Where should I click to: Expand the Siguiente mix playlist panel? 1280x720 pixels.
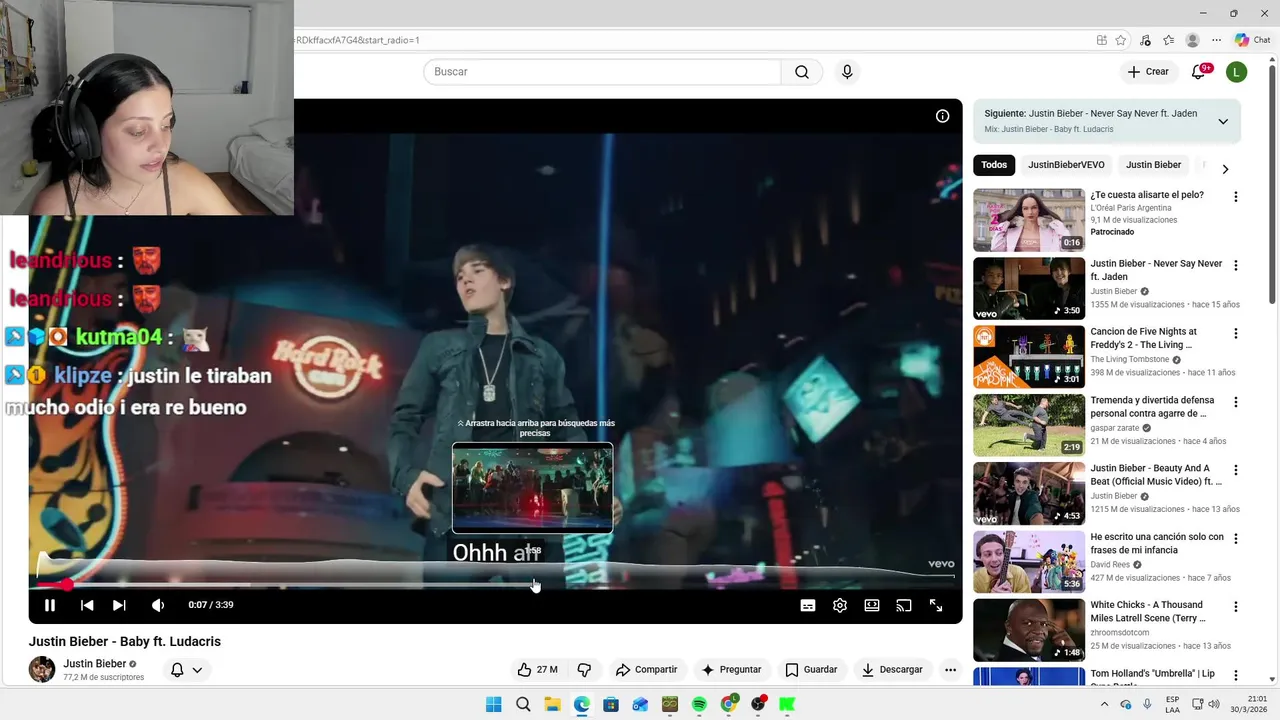tap(1223, 121)
